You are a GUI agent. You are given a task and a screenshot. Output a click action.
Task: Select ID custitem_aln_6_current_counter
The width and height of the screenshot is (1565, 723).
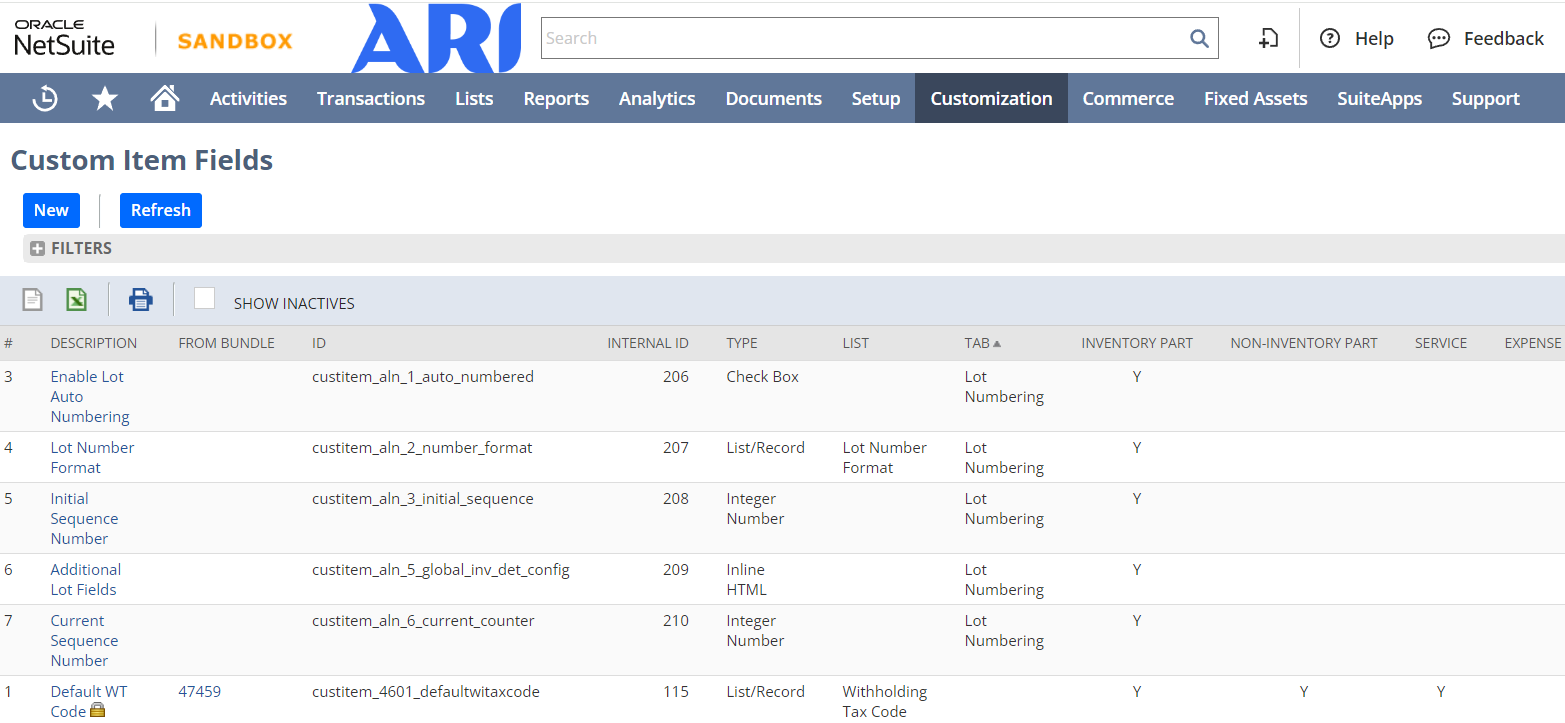[423, 621]
